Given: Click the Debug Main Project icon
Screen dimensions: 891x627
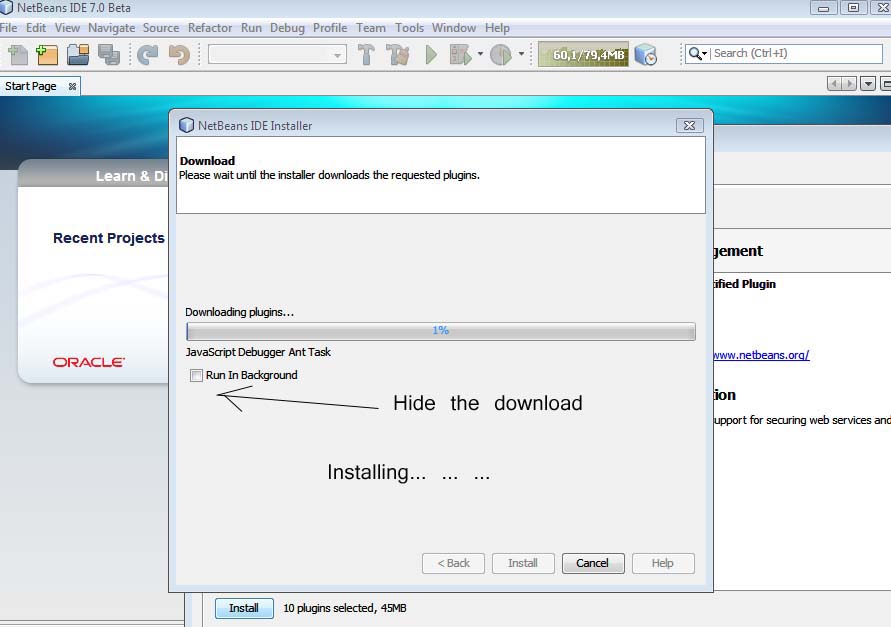Looking at the screenshot, I should pyautogui.click(x=460, y=55).
